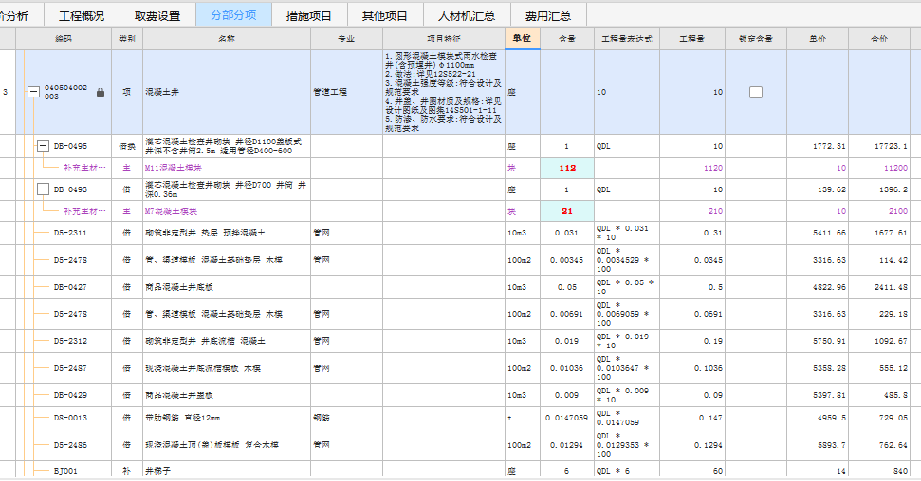Click the 工程量表达式 column header
The width and height of the screenshot is (921, 481).
click(627, 39)
